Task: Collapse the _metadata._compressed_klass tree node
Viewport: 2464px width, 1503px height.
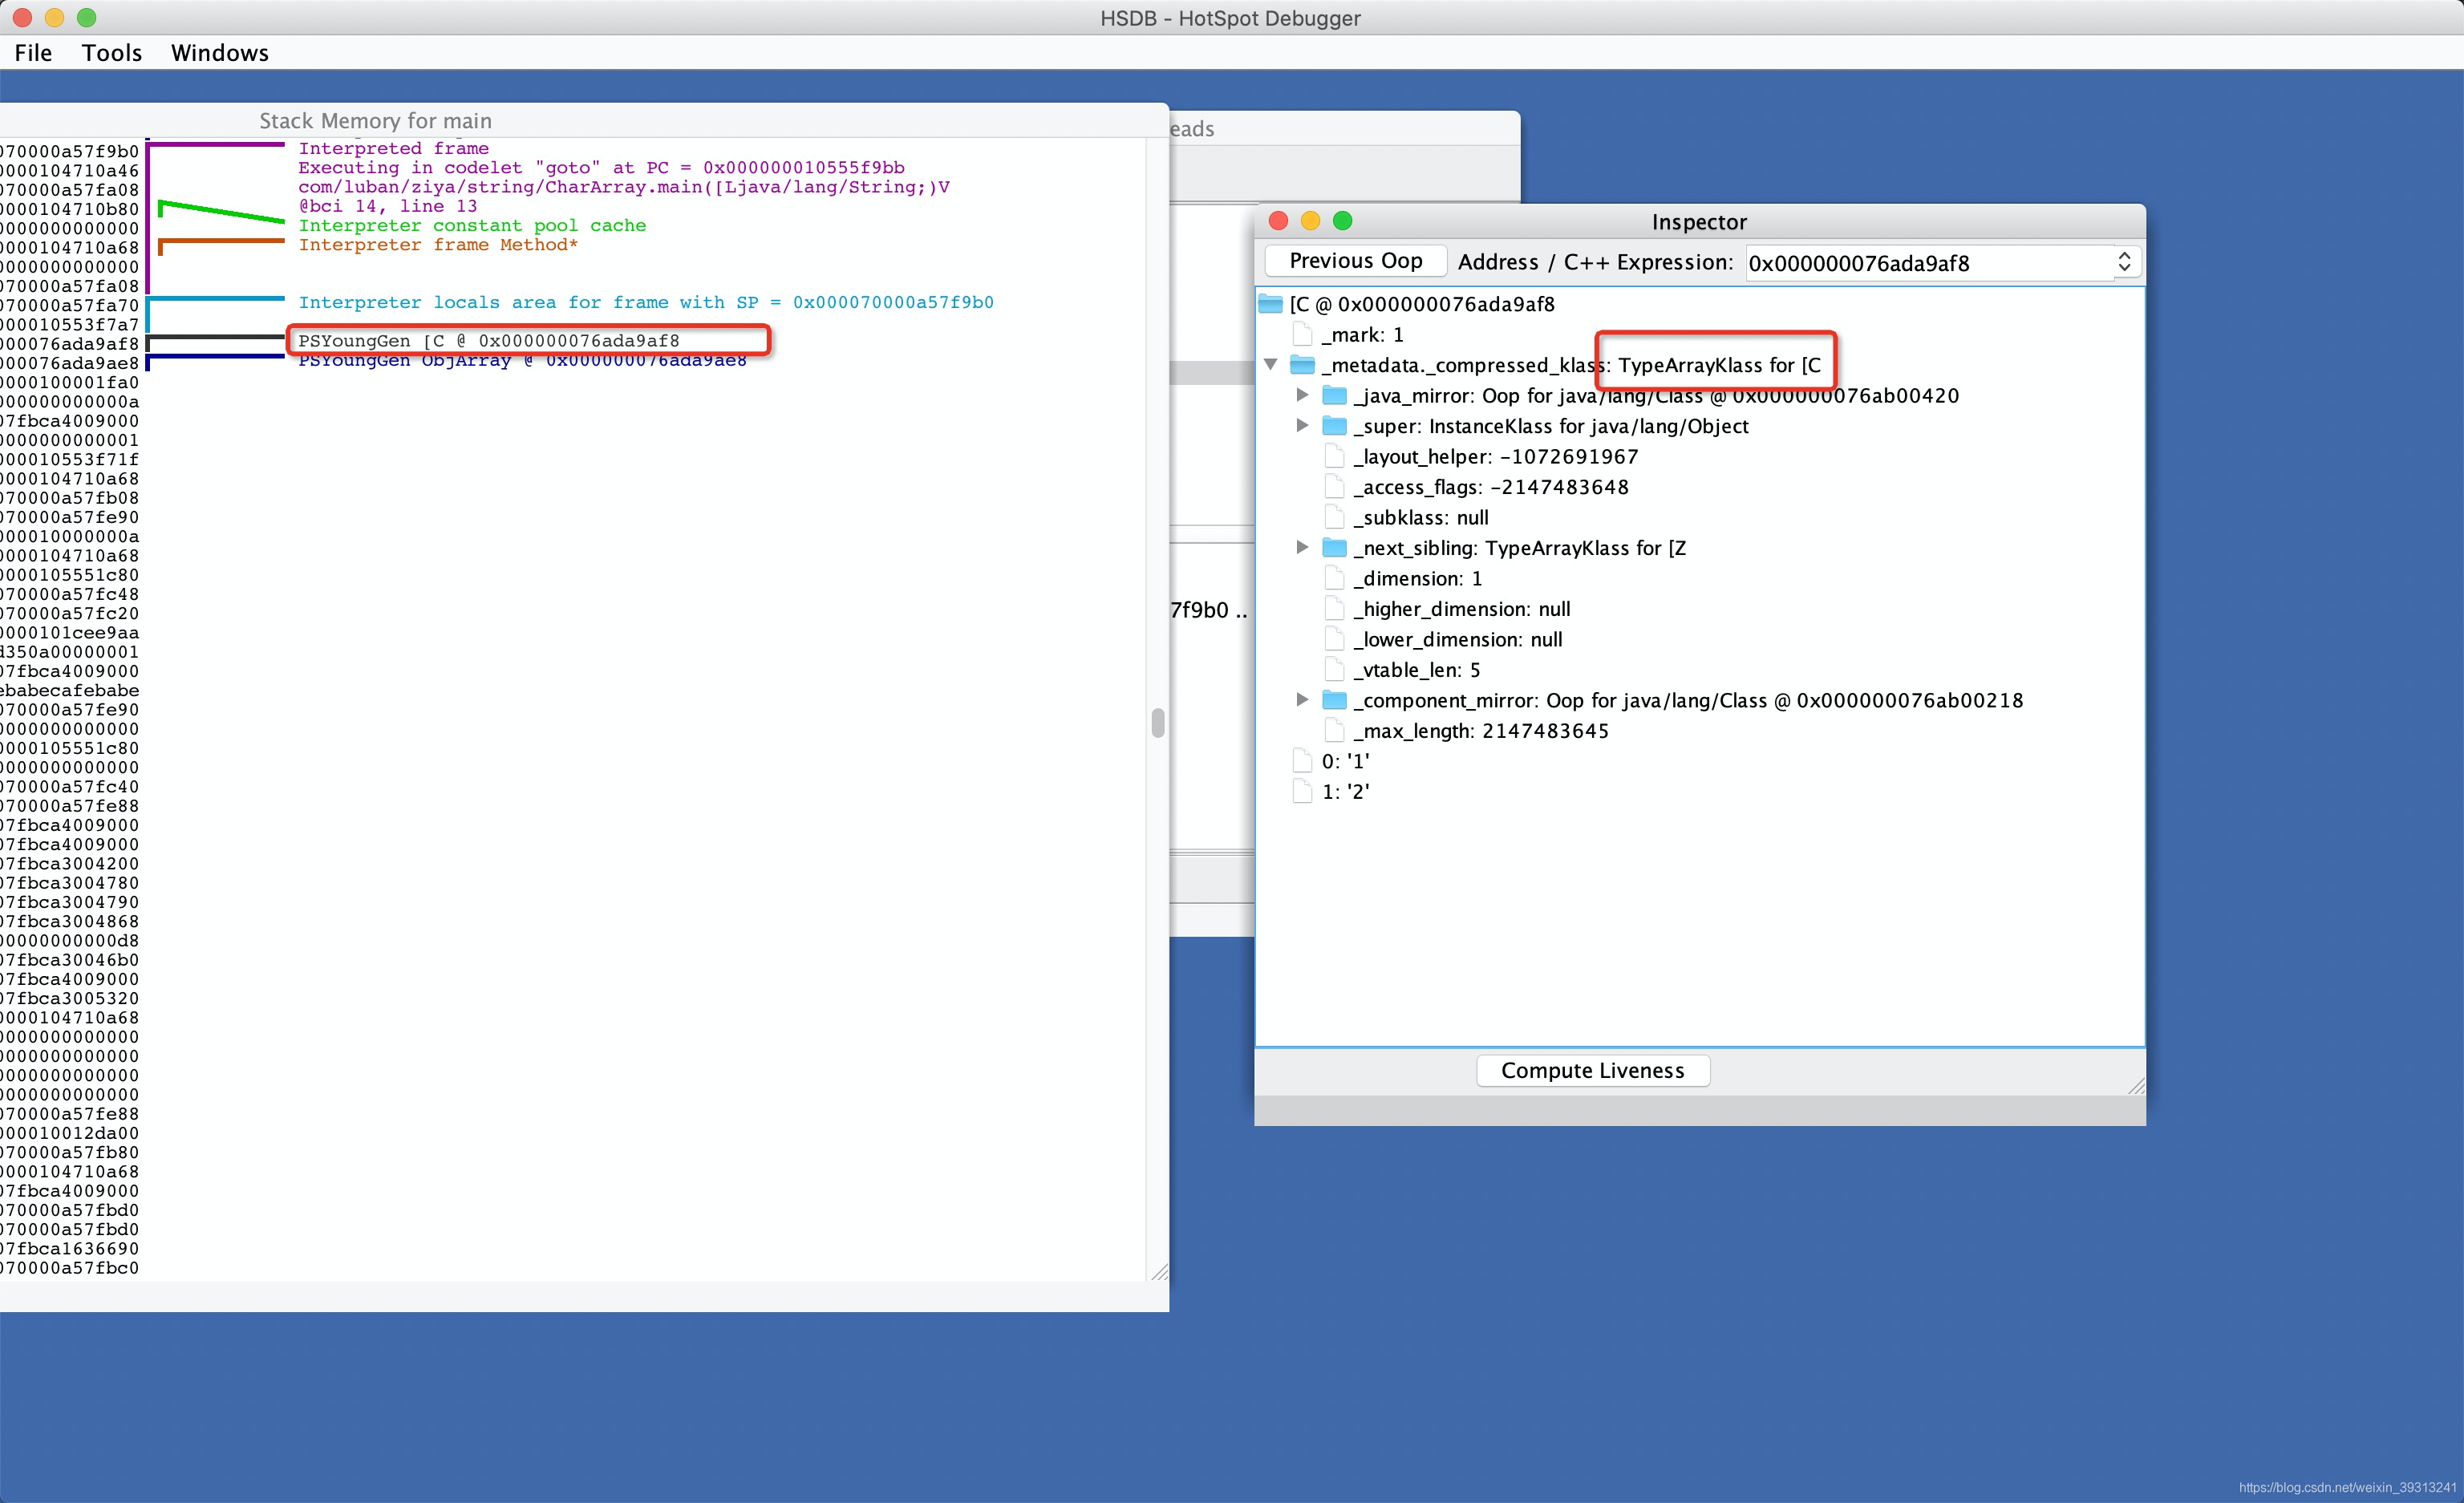Action: 1271,365
